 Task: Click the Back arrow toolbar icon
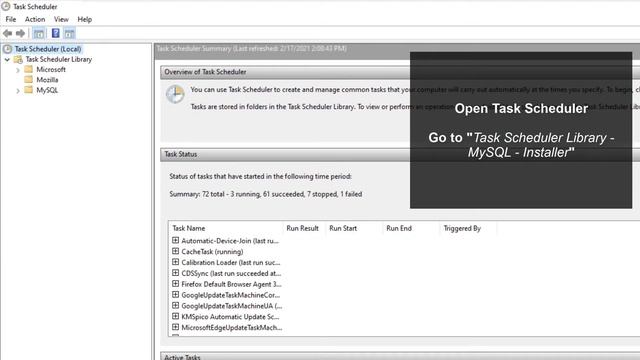pos(7,33)
